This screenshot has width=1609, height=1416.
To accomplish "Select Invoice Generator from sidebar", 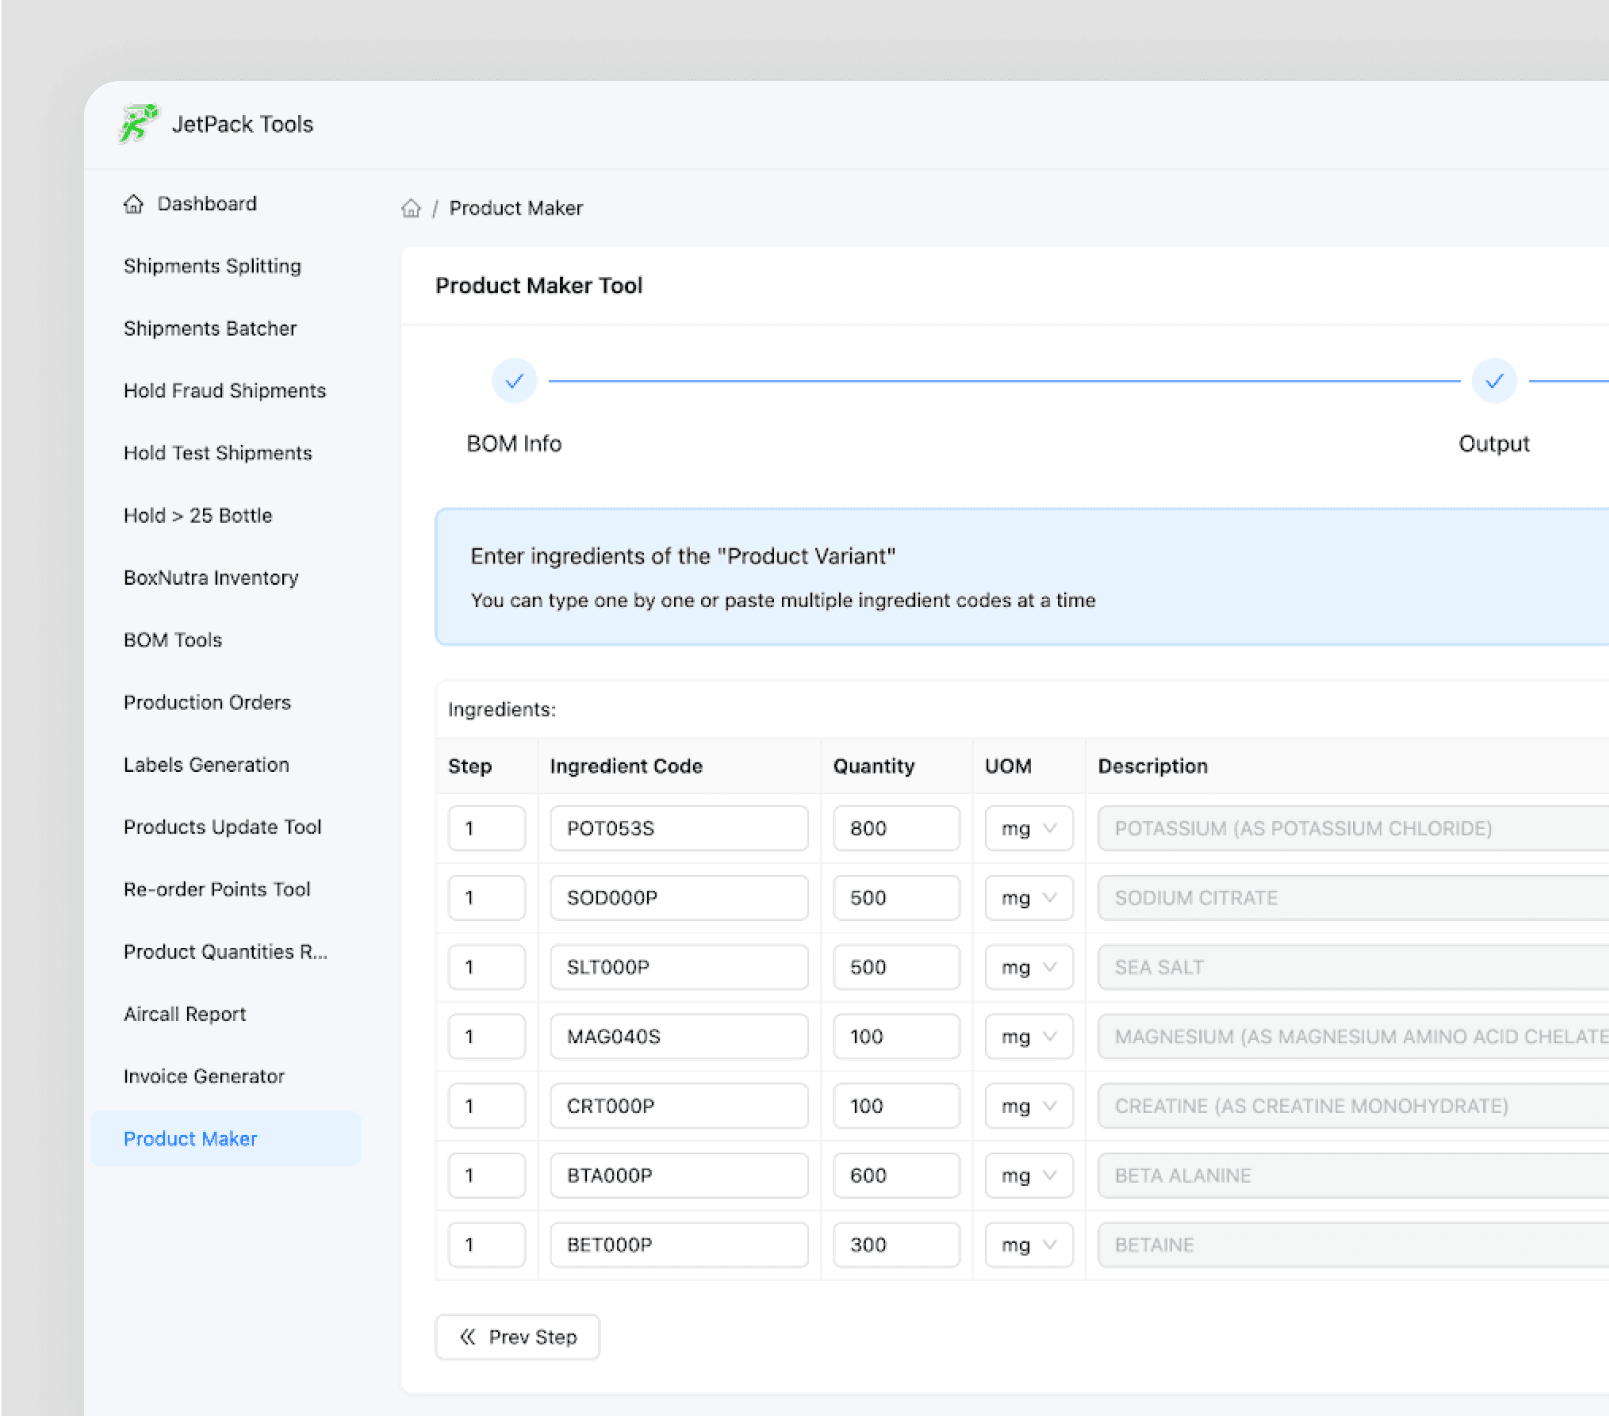I will tap(204, 1077).
